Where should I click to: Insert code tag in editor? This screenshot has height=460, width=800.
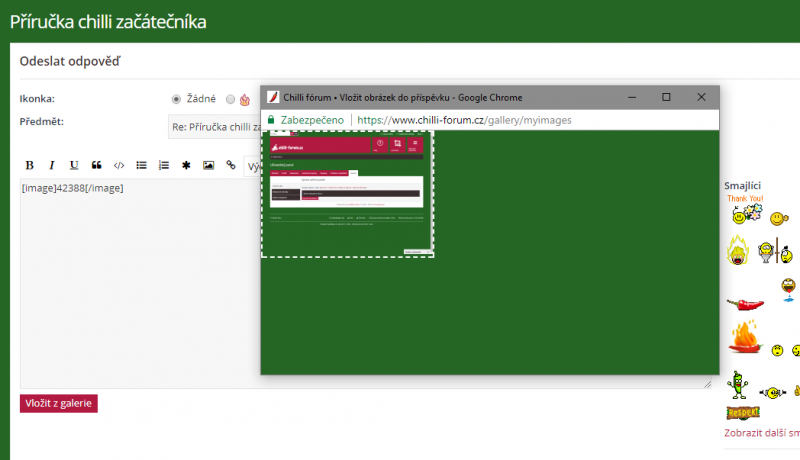click(119, 165)
